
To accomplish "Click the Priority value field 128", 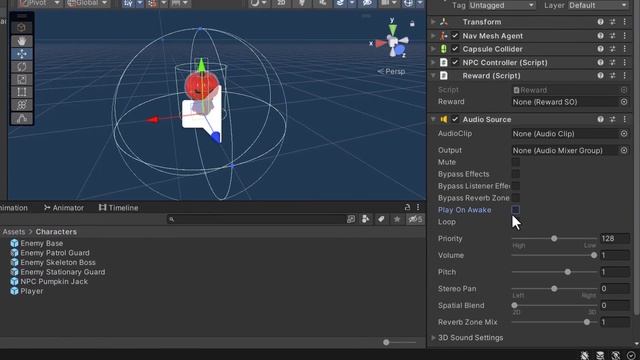I will pyautogui.click(x=615, y=238).
